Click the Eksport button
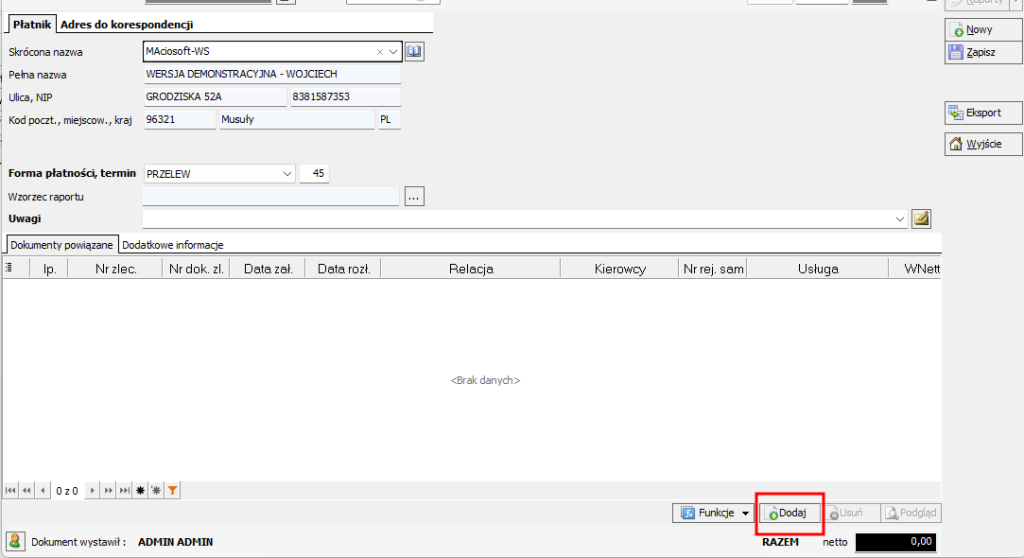This screenshot has height=558, width=1024. (972, 113)
